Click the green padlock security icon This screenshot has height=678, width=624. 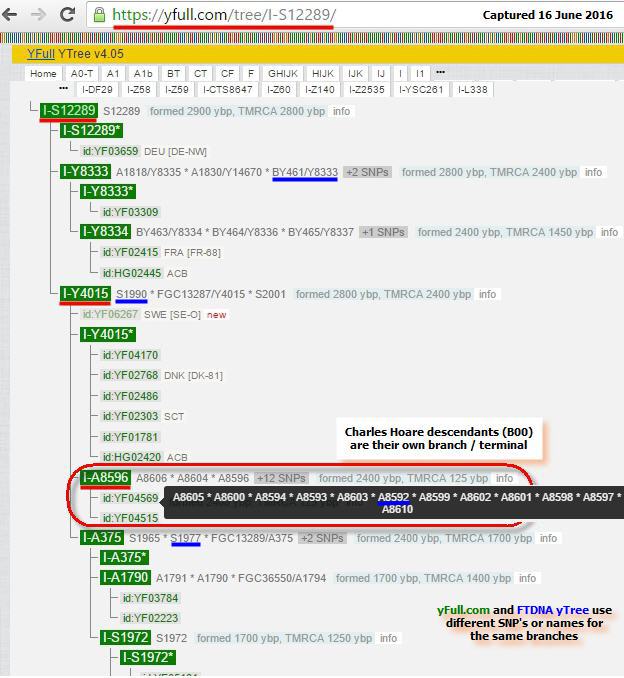point(100,16)
